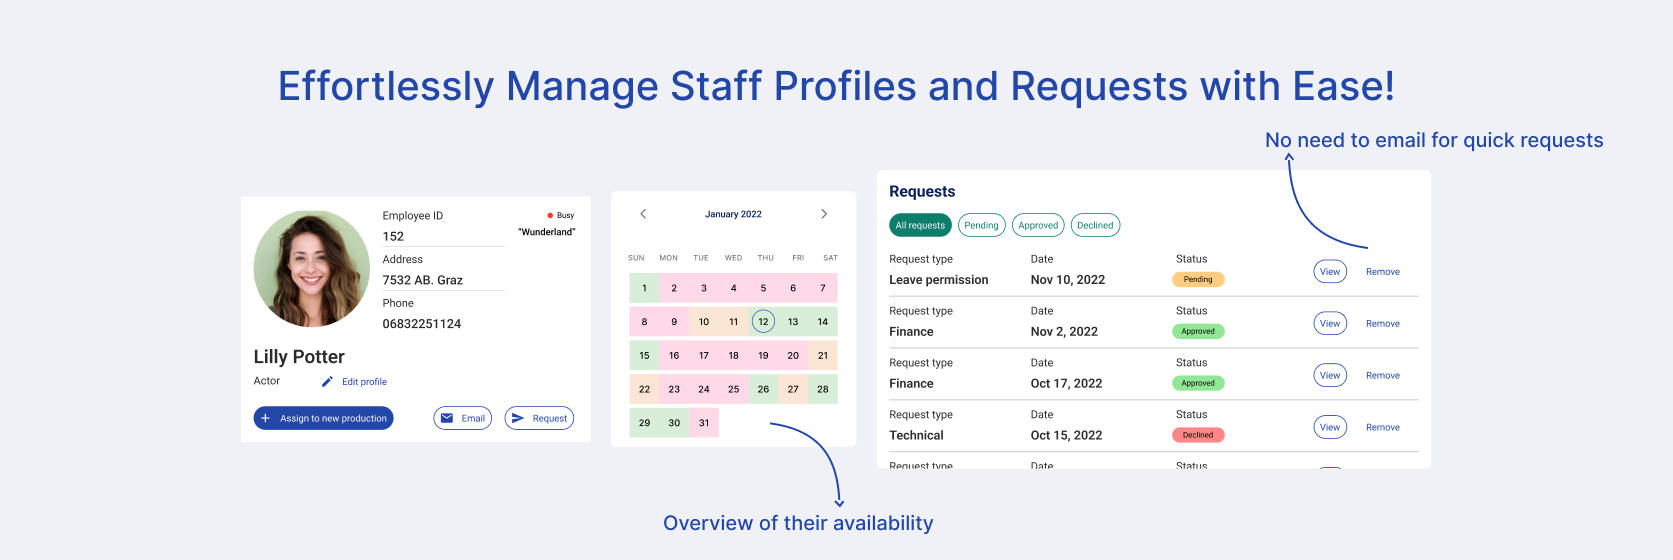This screenshot has width=1673, height=560.
Task: Remove the Finance request dated Oct 17
Action: [x=1382, y=376]
